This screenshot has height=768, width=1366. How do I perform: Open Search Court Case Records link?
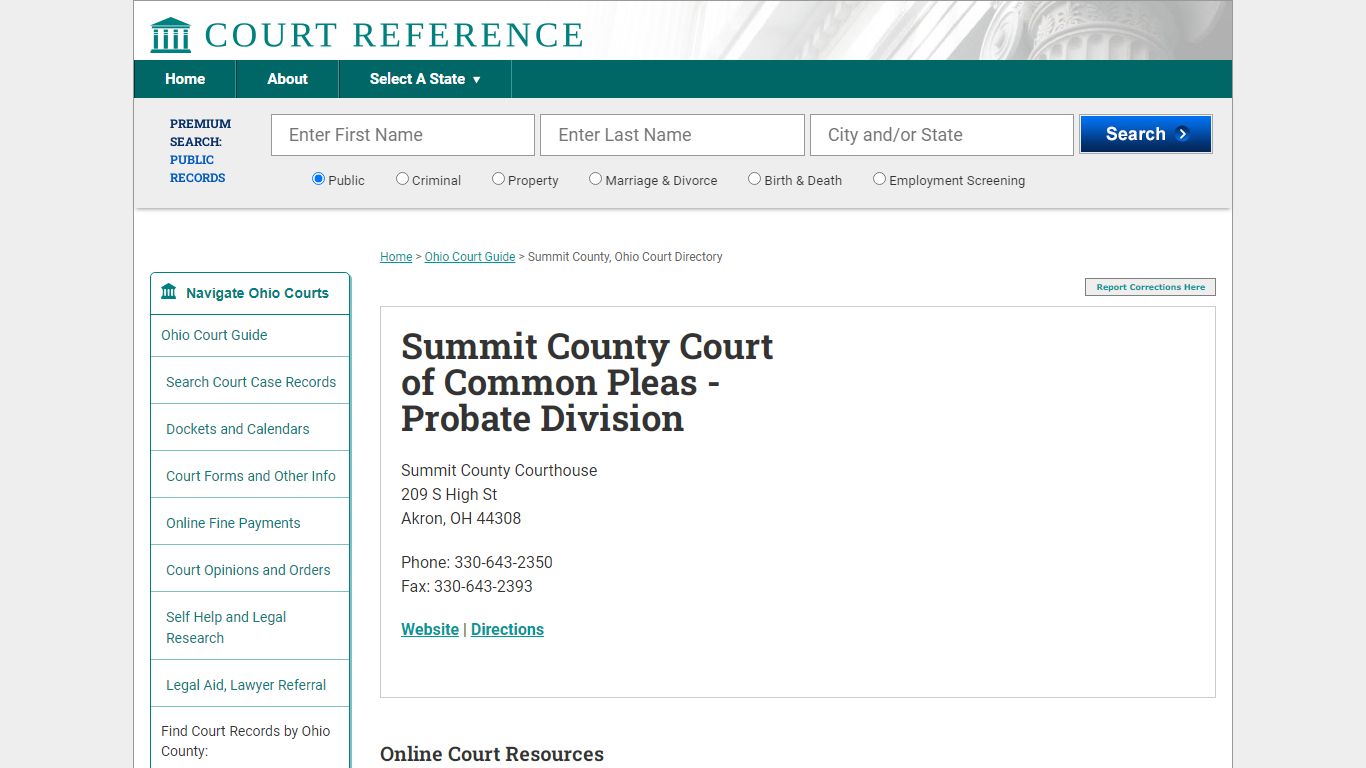click(x=251, y=382)
